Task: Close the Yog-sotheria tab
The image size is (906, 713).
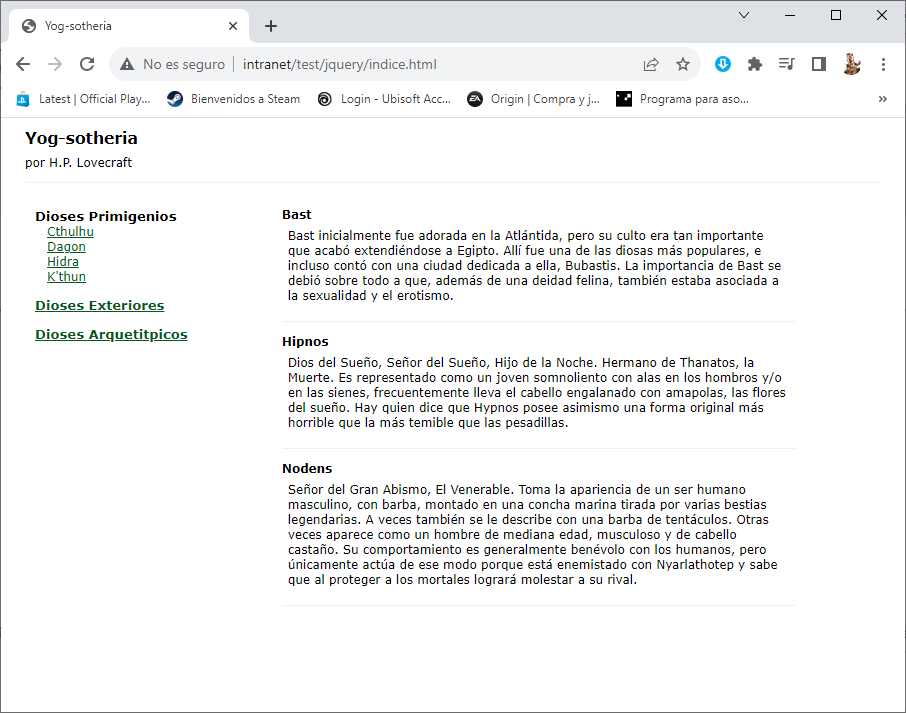Action: [233, 26]
